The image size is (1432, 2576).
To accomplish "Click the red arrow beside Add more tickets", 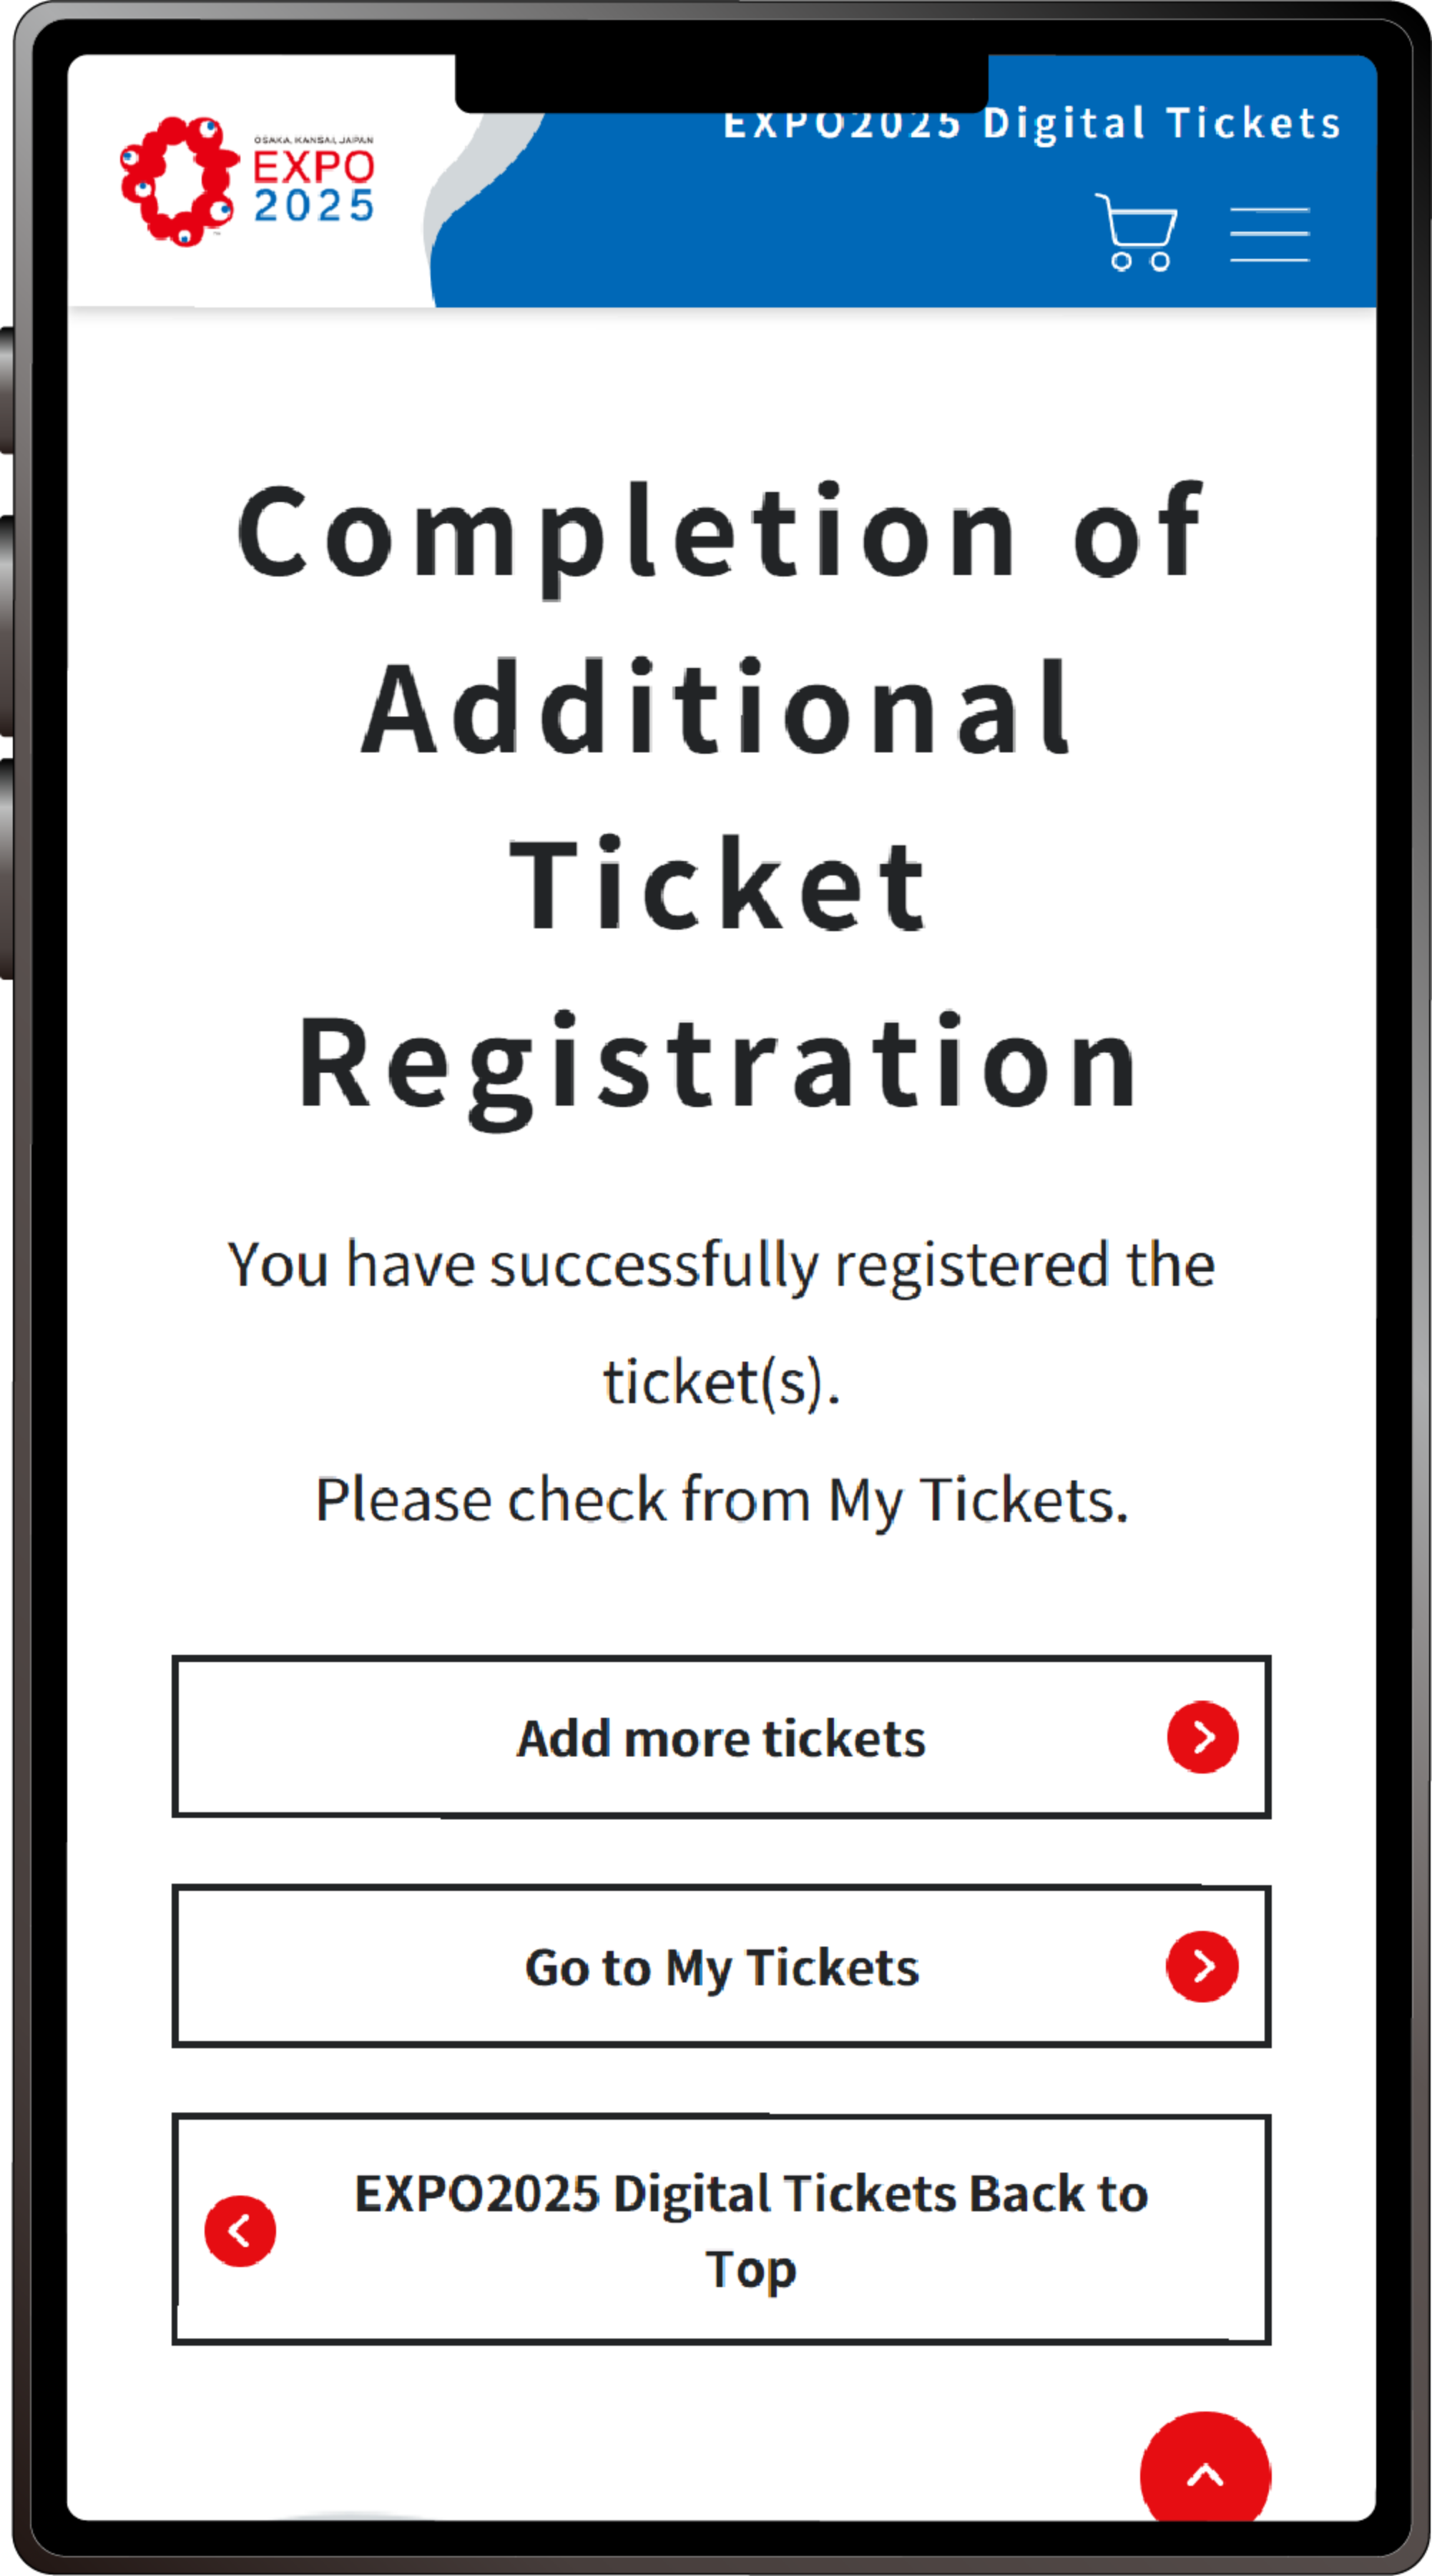I will point(1203,1737).
